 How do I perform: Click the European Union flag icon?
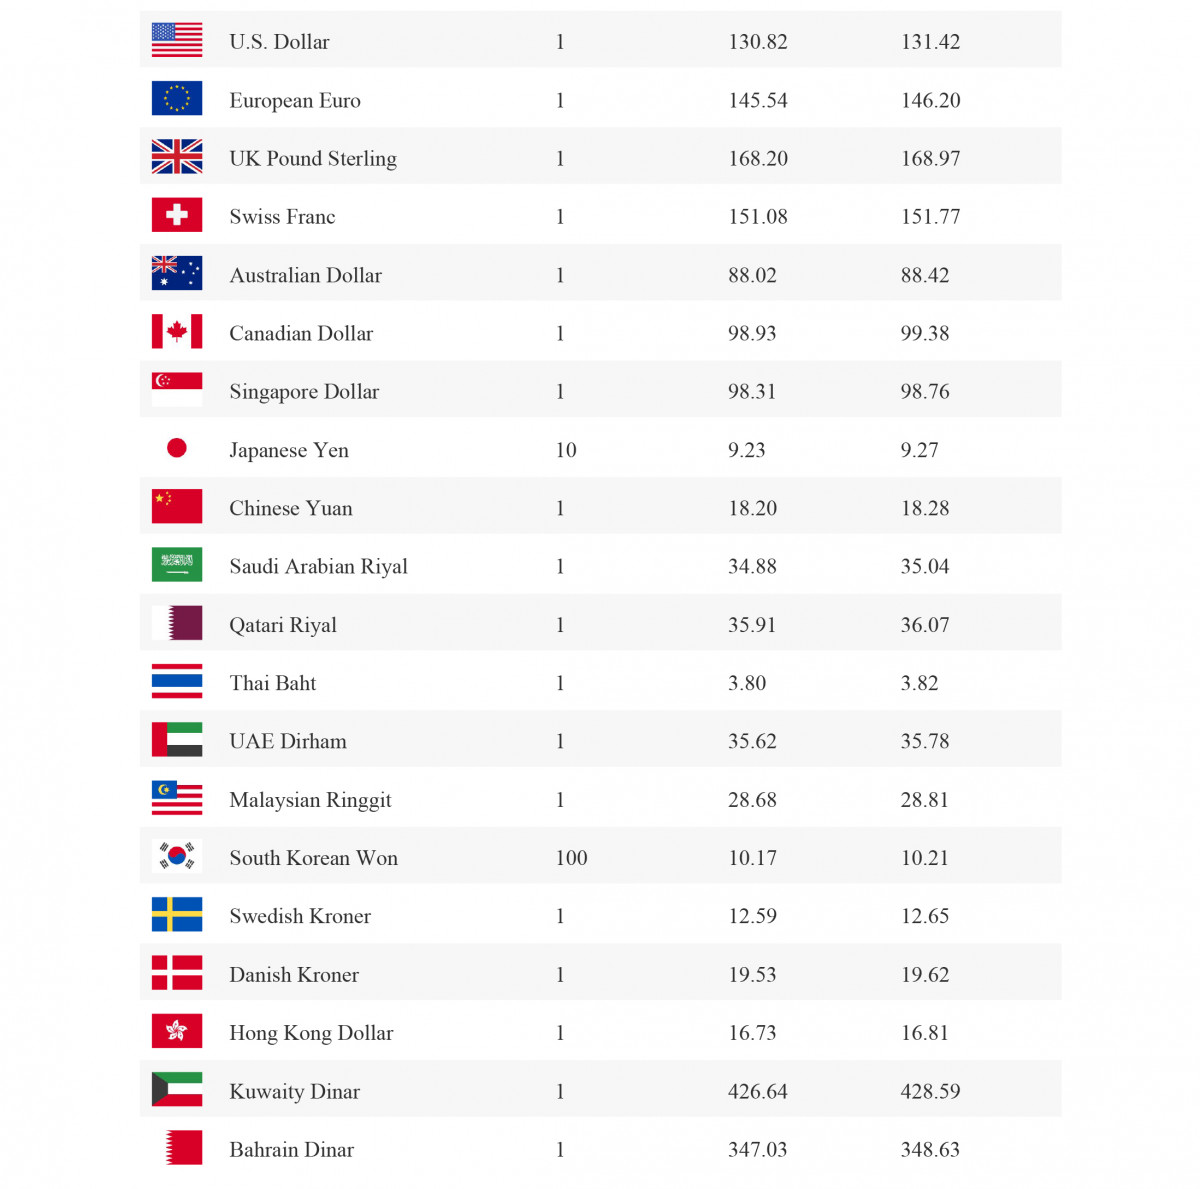pos(177,98)
